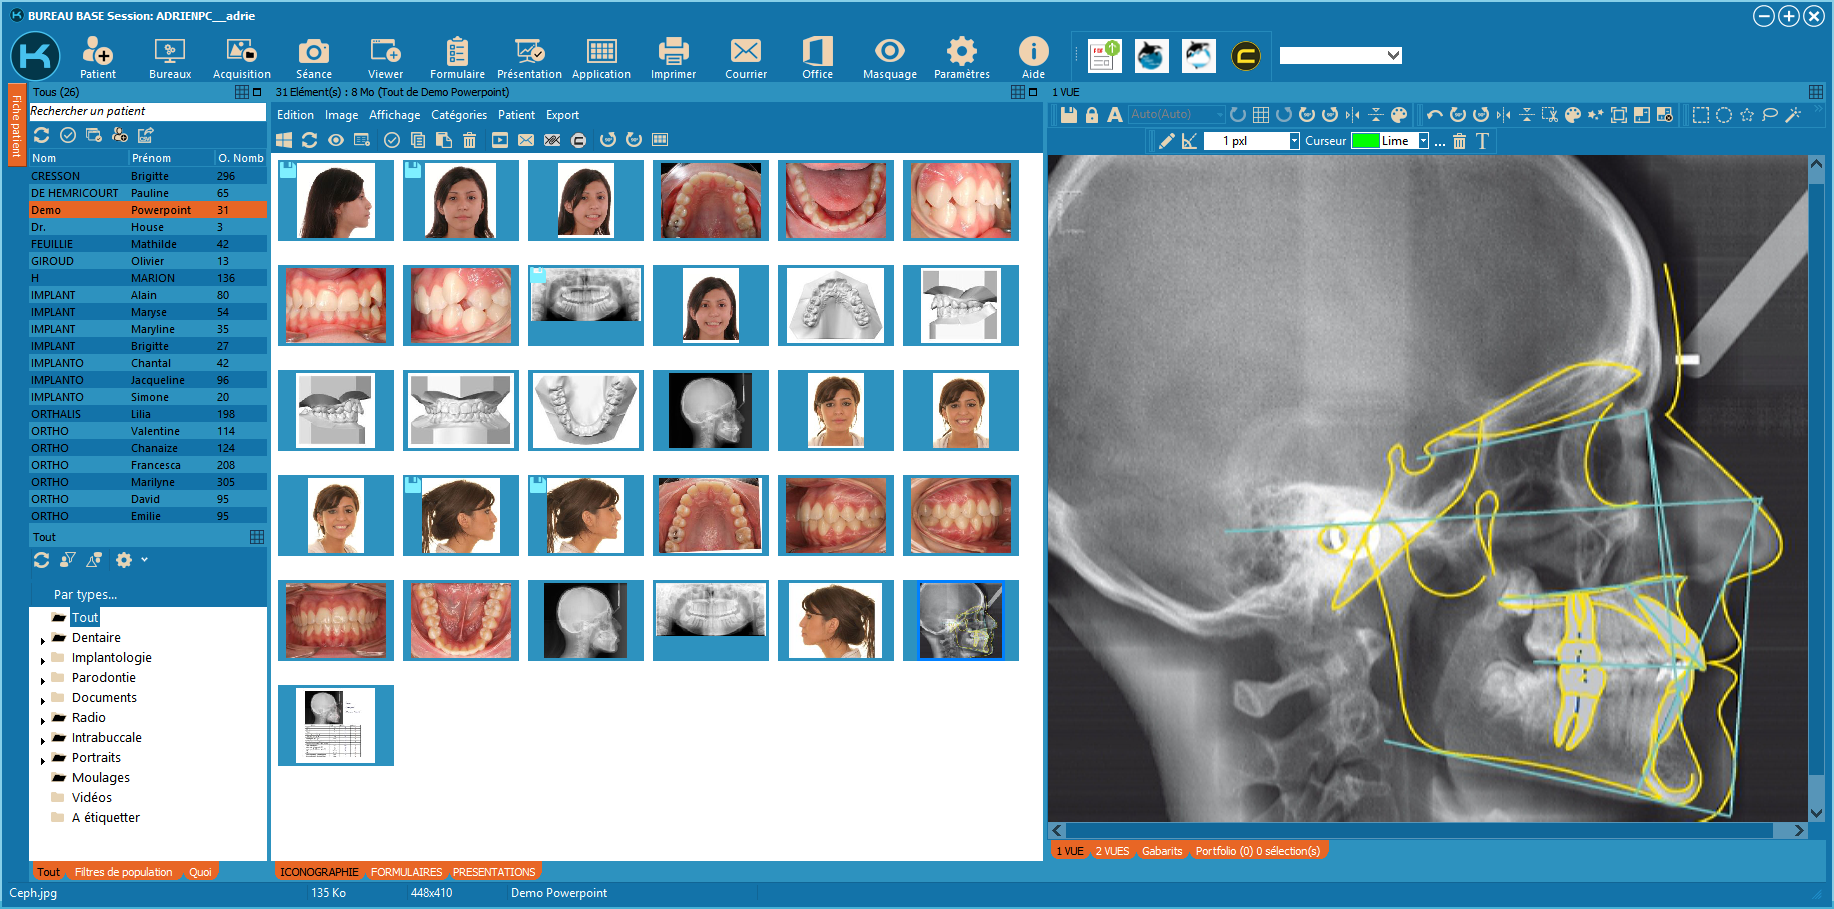The height and width of the screenshot is (909, 1834).
Task: Select the angle measurement tool
Action: [x=1189, y=141]
